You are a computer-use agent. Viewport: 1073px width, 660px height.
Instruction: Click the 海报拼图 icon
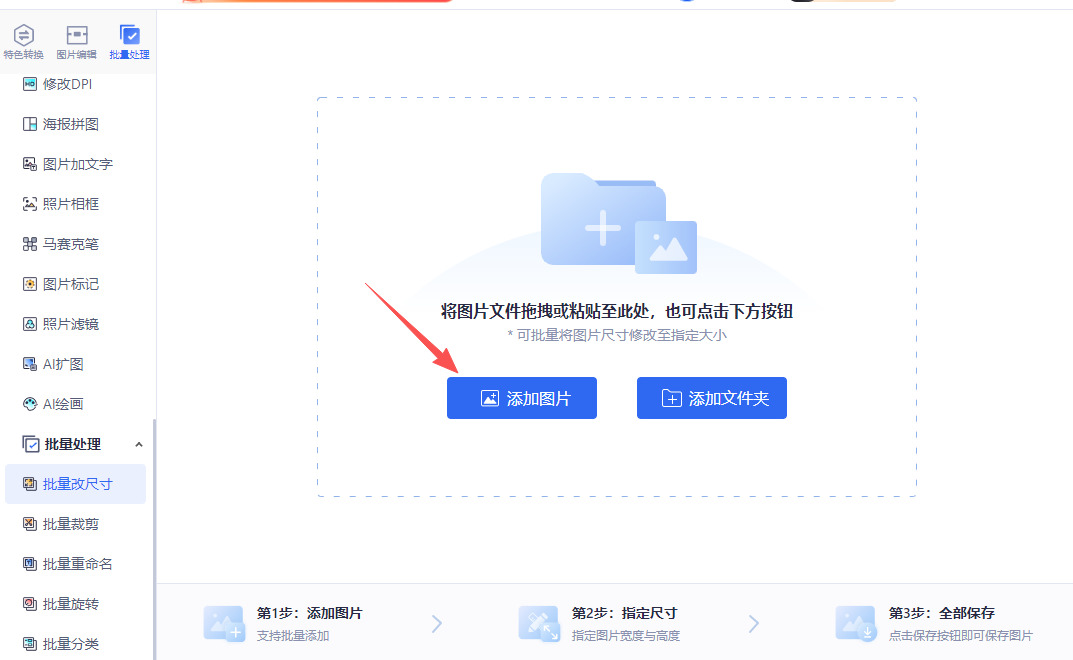click(x=29, y=124)
